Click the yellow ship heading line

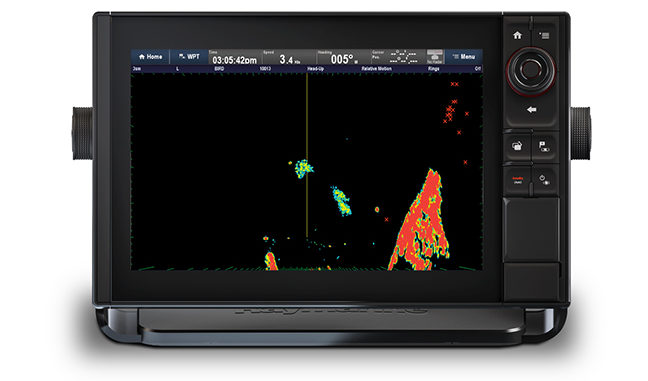(307, 155)
